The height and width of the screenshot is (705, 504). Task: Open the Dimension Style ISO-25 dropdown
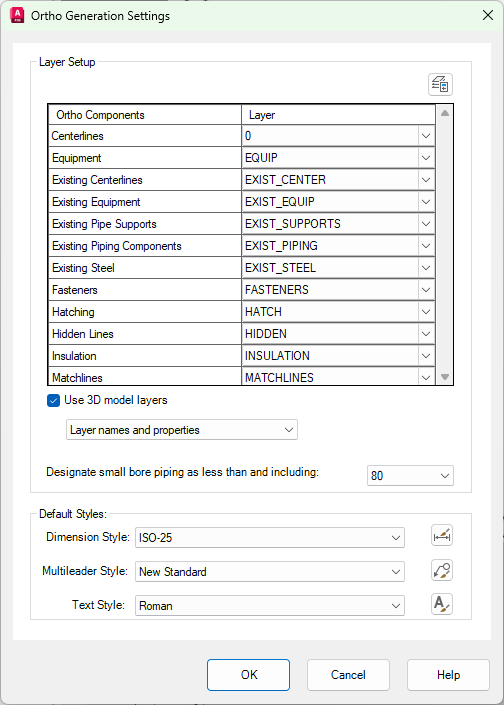(x=270, y=538)
